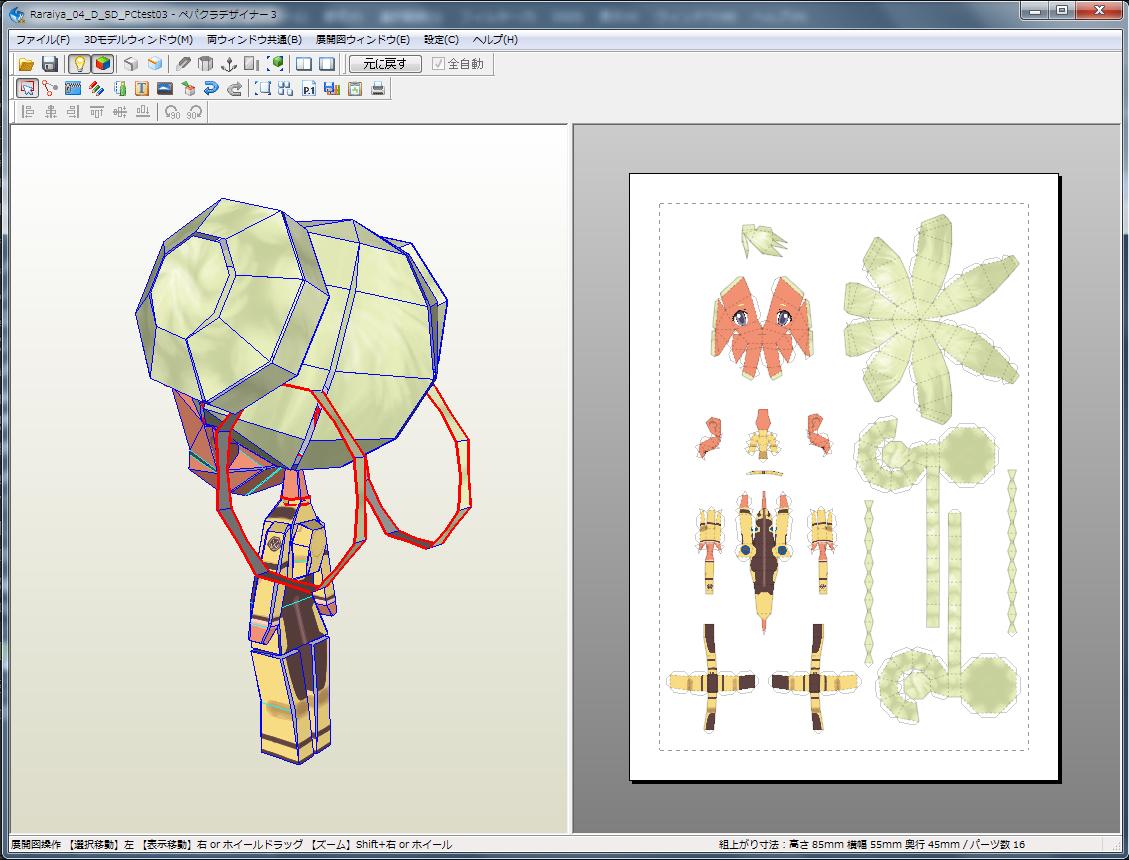Image resolution: width=1129 pixels, height=860 pixels.
Task: Select the small green hair tuft part at top
Action: click(x=763, y=240)
